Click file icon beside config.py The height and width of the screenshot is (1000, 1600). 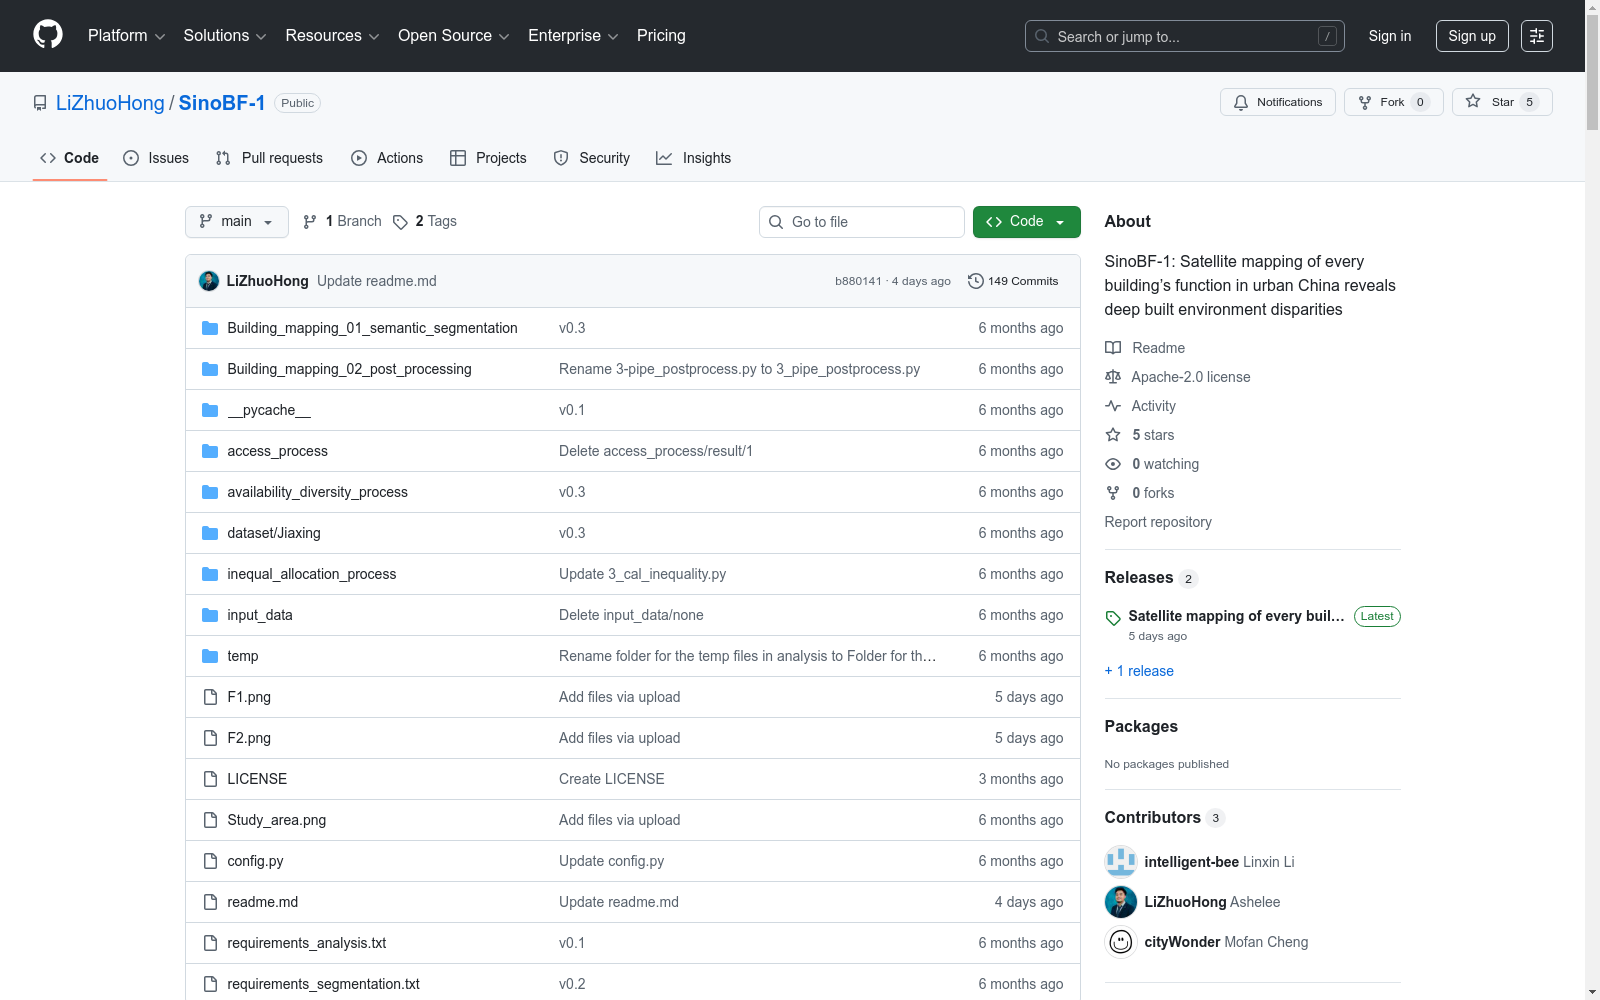tap(210, 861)
